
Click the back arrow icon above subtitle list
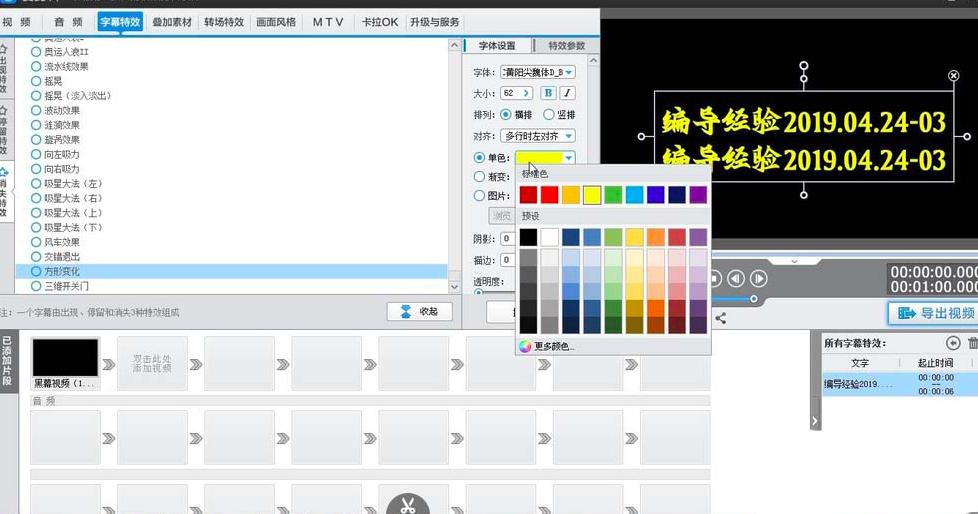click(953, 343)
